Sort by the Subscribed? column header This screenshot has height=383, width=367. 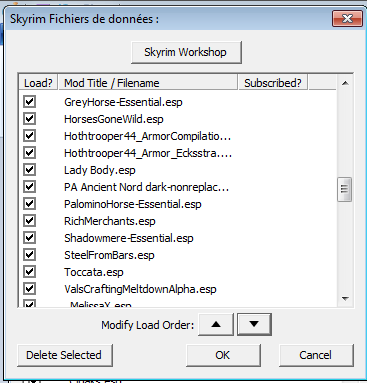[x=273, y=83]
